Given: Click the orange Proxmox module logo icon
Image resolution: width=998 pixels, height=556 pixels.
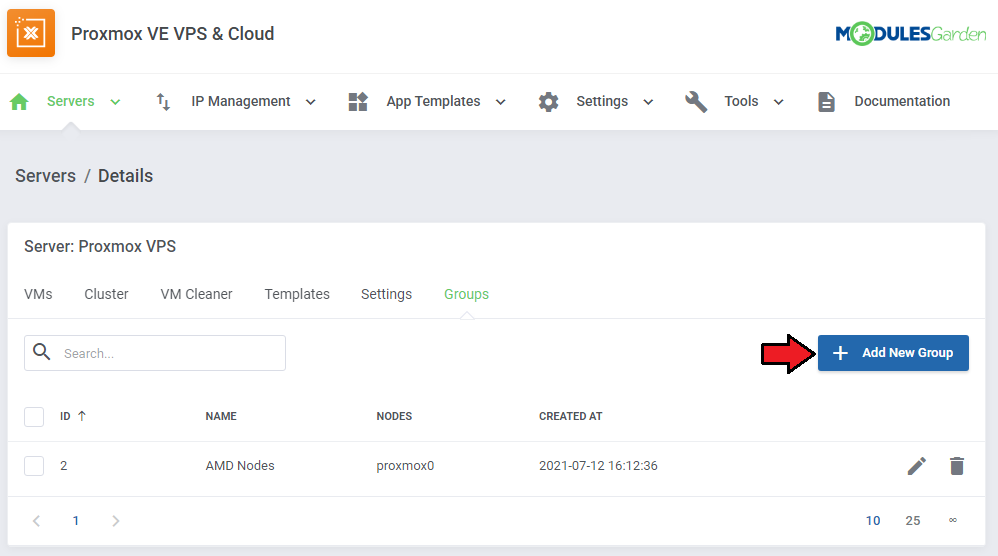Looking at the screenshot, I should click(x=31, y=33).
